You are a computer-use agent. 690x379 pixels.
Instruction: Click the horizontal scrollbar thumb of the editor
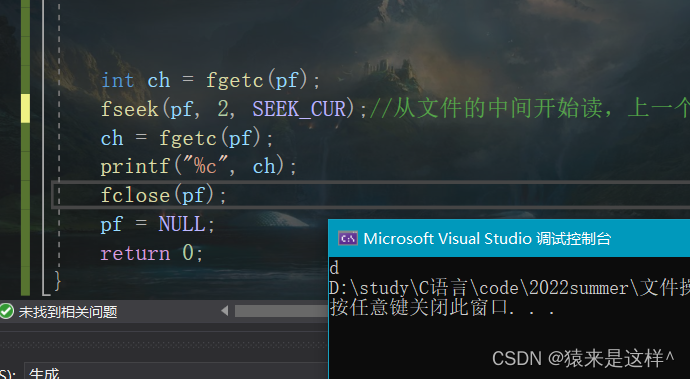click(x=281, y=311)
